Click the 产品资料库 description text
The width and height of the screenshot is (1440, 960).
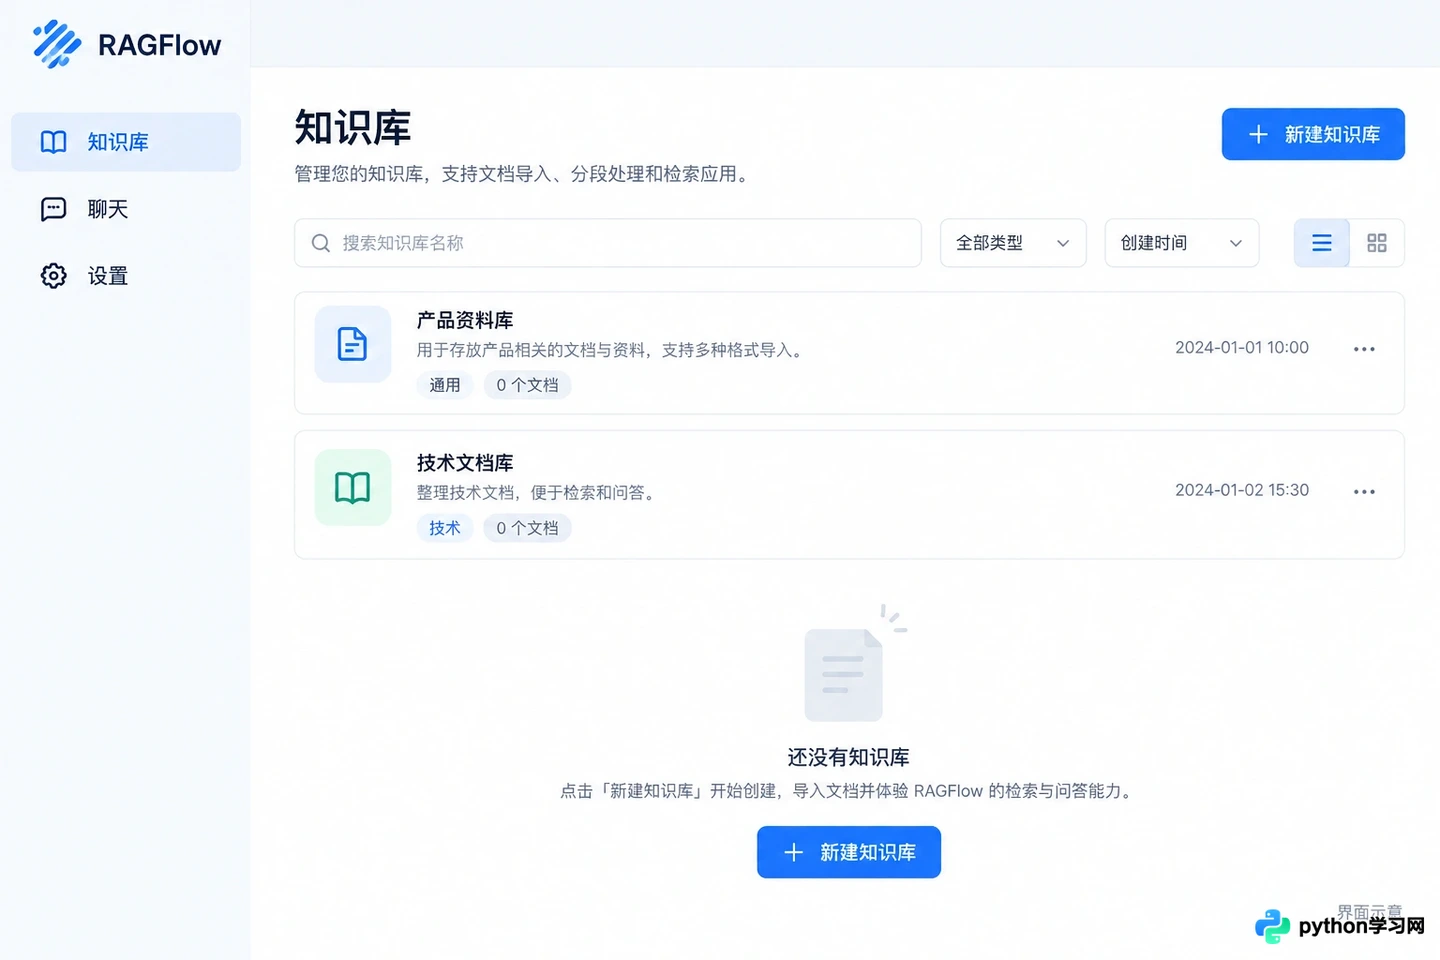pos(611,350)
